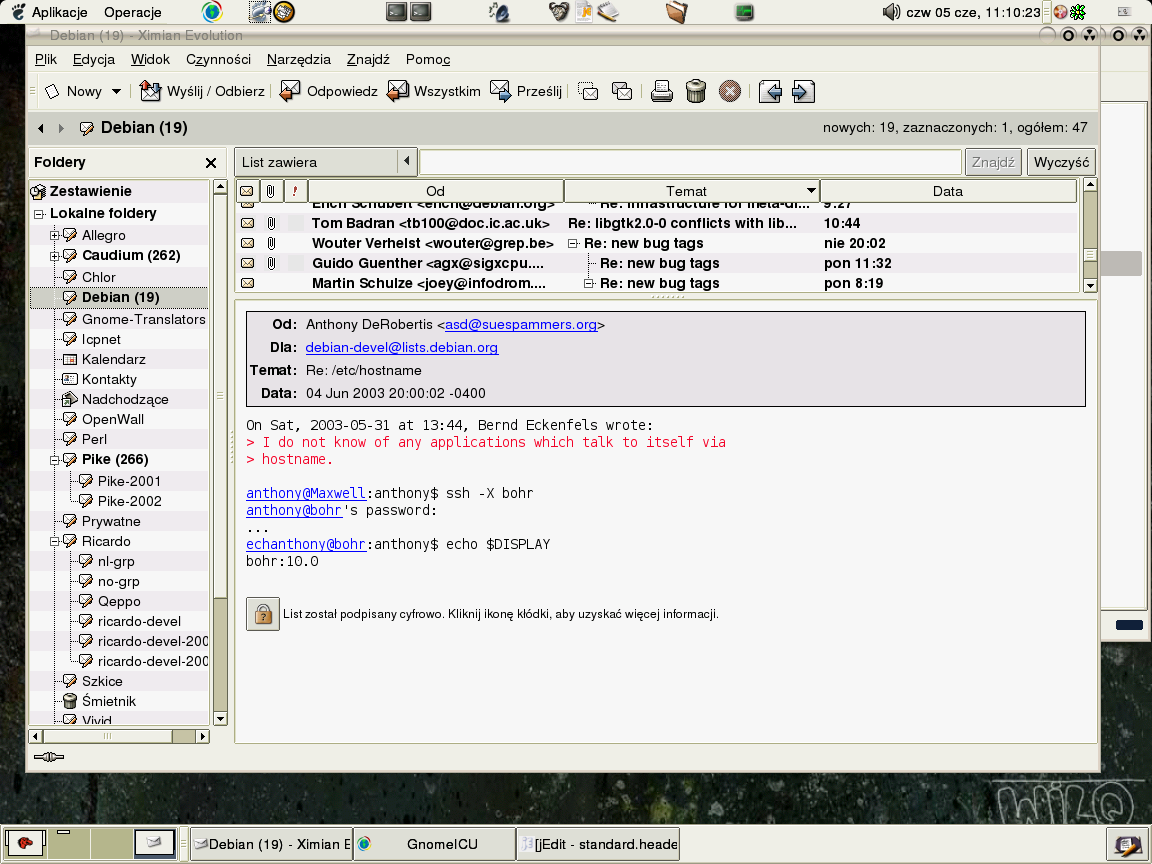The image size is (1152, 864).
Task: Click the padlock digital signature icon
Action: (262, 614)
